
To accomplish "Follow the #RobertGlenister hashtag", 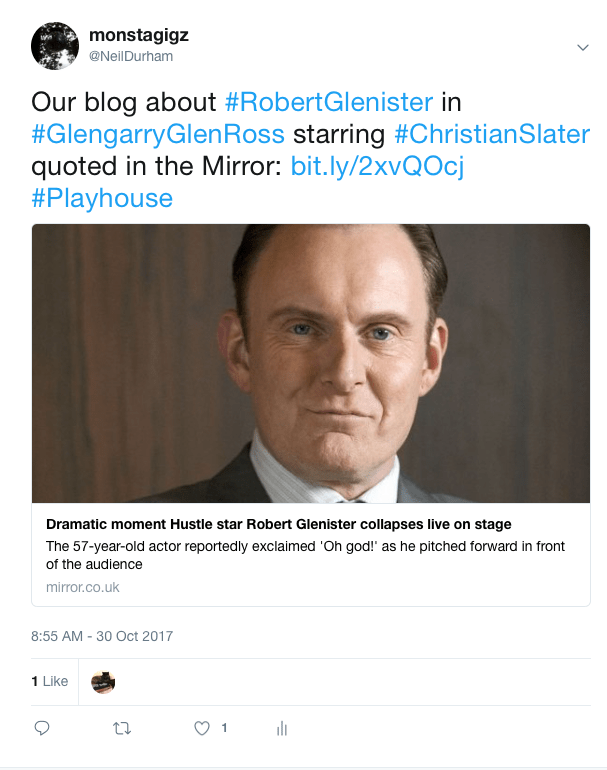I will [328, 102].
